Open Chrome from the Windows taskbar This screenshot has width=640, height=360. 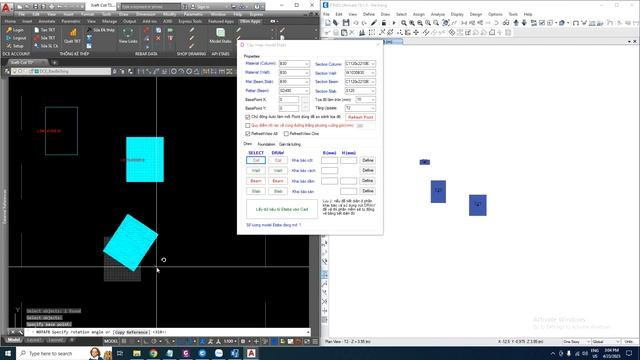[x=153, y=353]
